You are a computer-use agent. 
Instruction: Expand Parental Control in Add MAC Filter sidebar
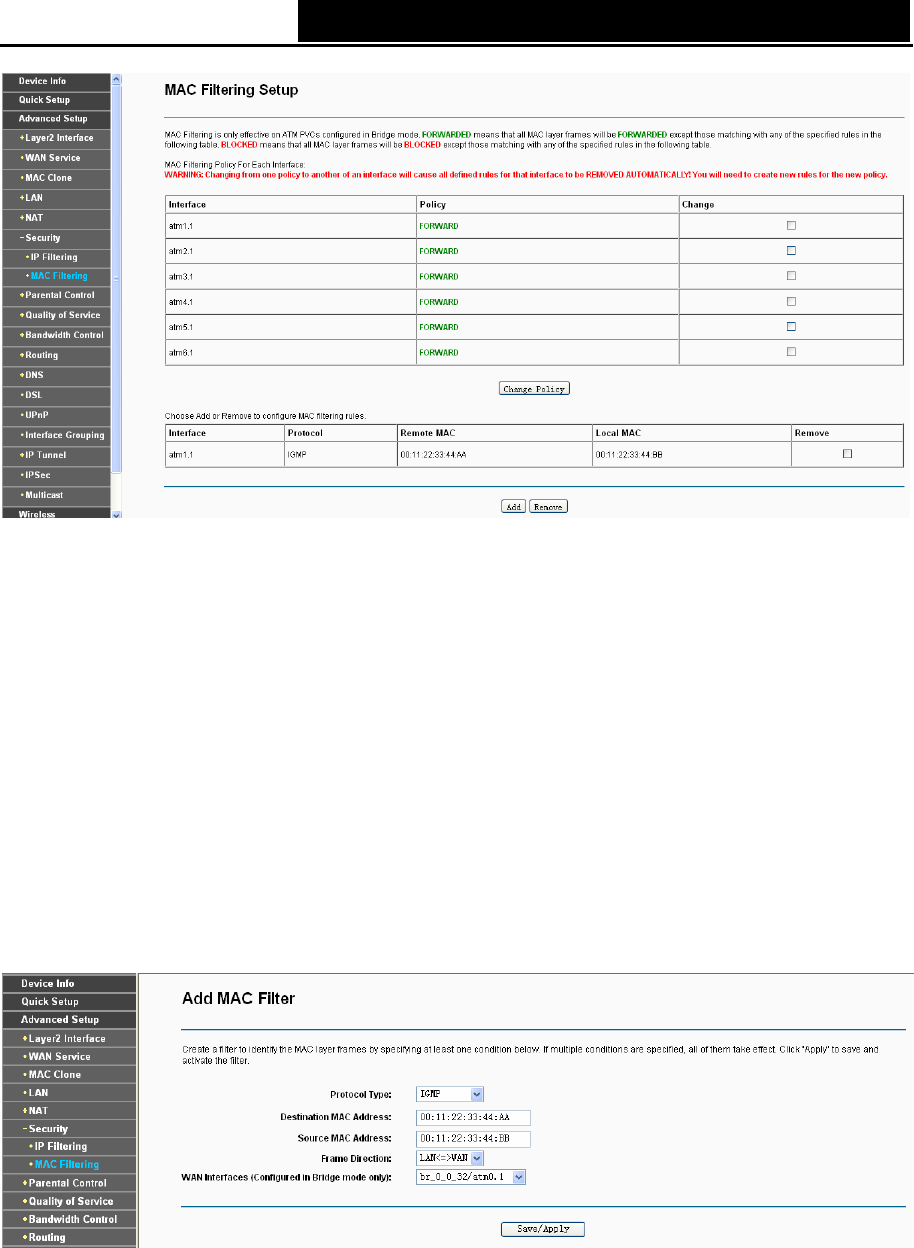[x=67, y=1183]
